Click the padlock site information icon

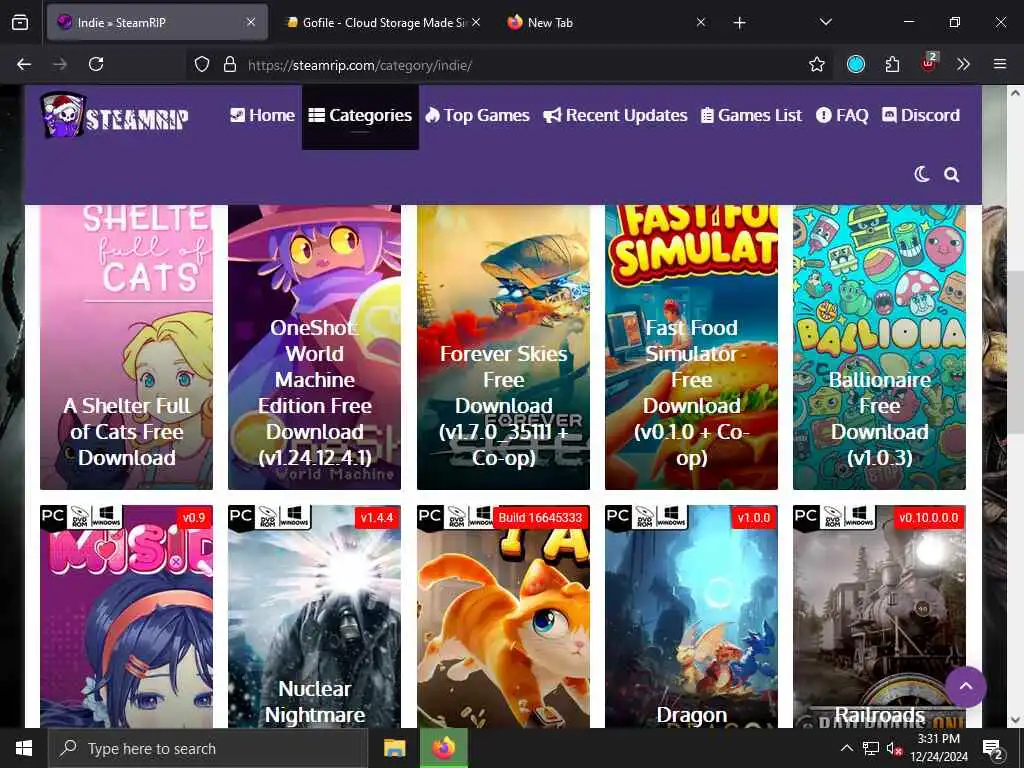coord(229,64)
